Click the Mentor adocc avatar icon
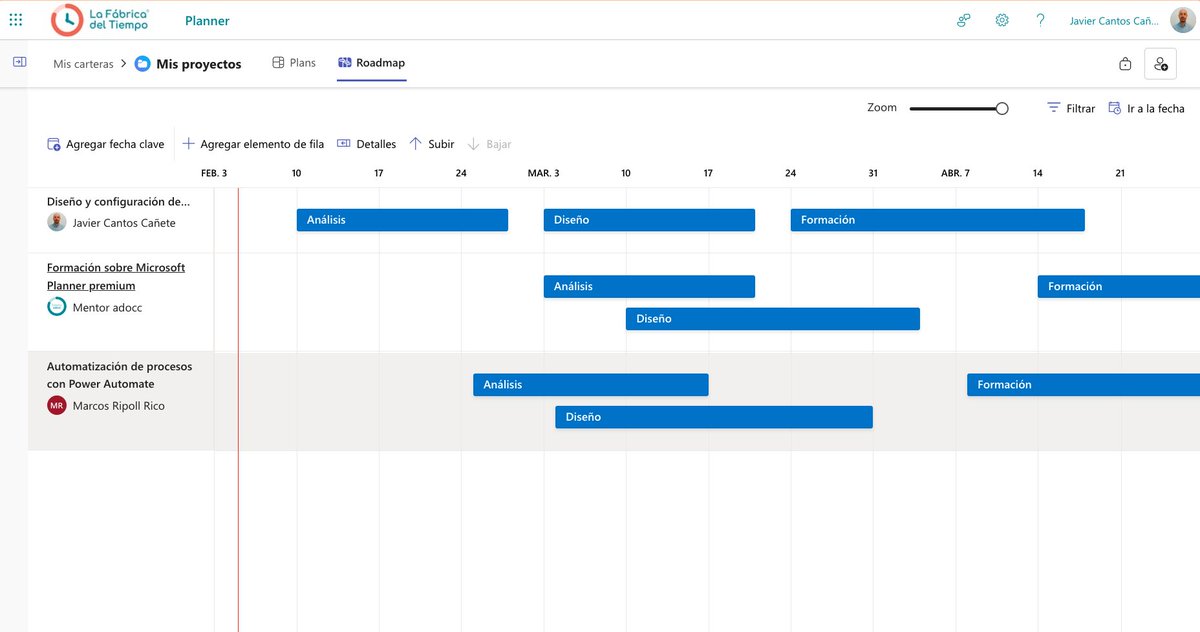Viewport: 1200px width, 632px height. click(x=57, y=307)
